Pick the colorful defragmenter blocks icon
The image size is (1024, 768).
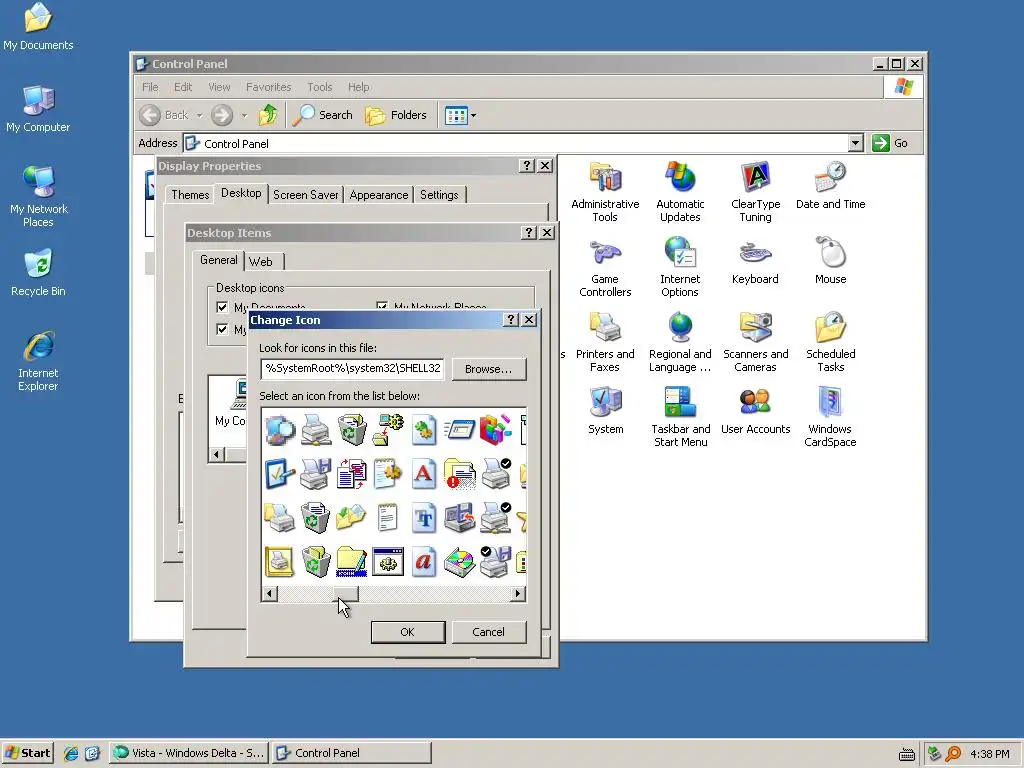(x=495, y=430)
